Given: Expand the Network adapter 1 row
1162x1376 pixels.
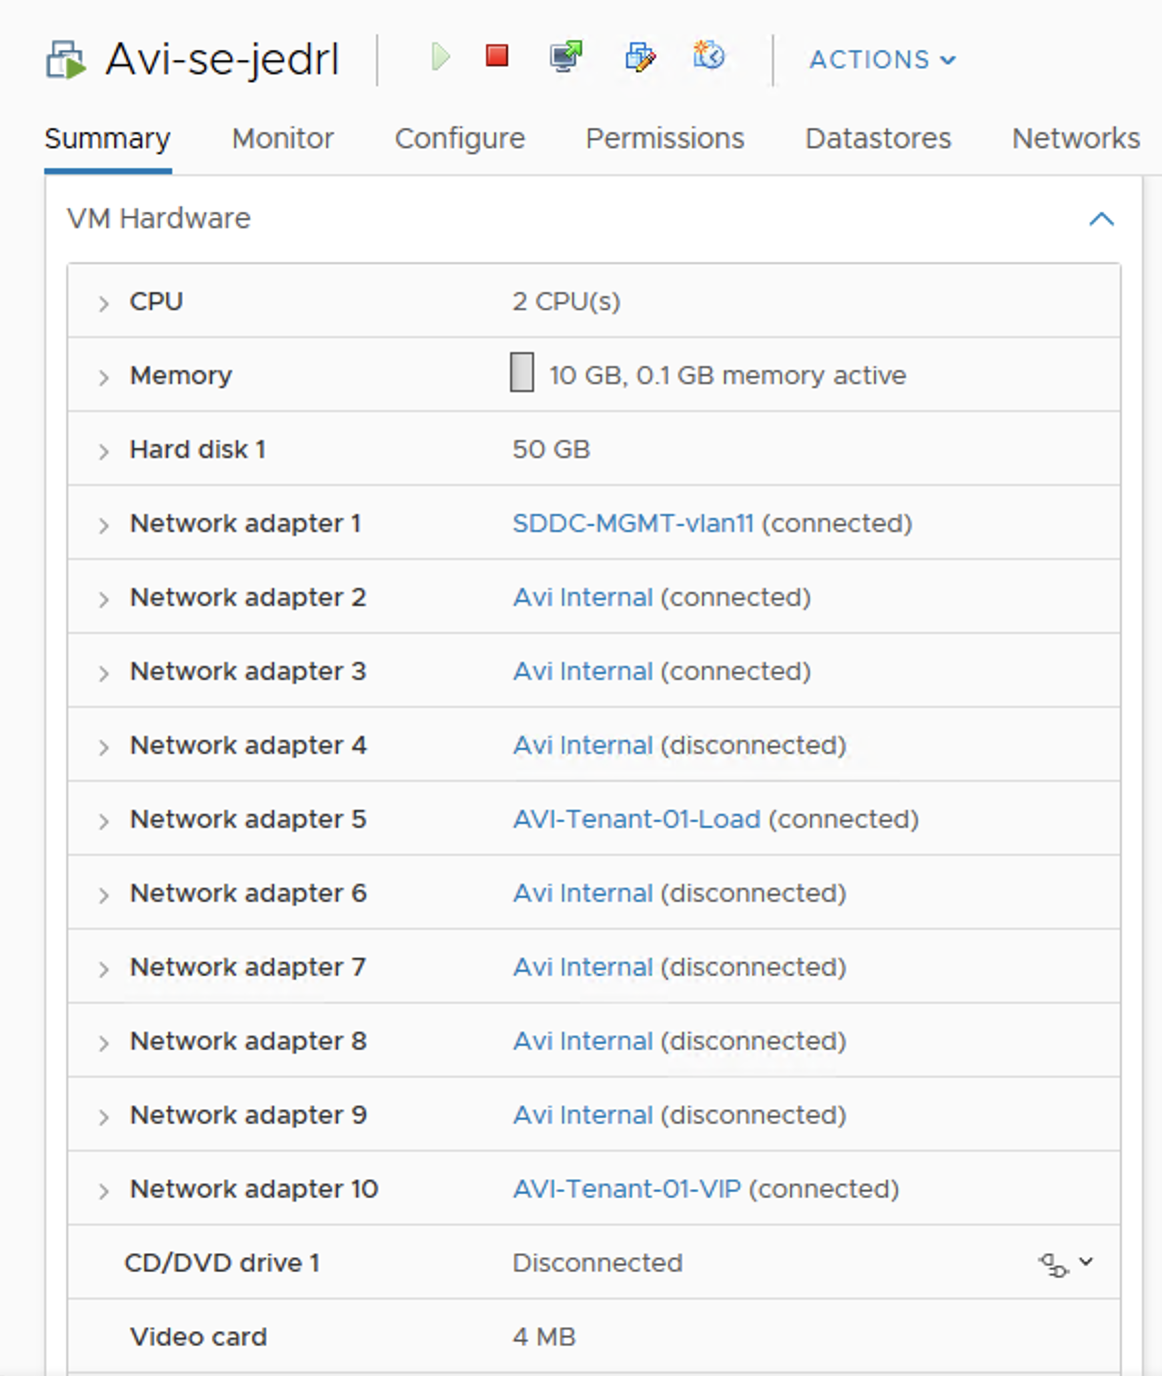Looking at the screenshot, I should coord(104,525).
